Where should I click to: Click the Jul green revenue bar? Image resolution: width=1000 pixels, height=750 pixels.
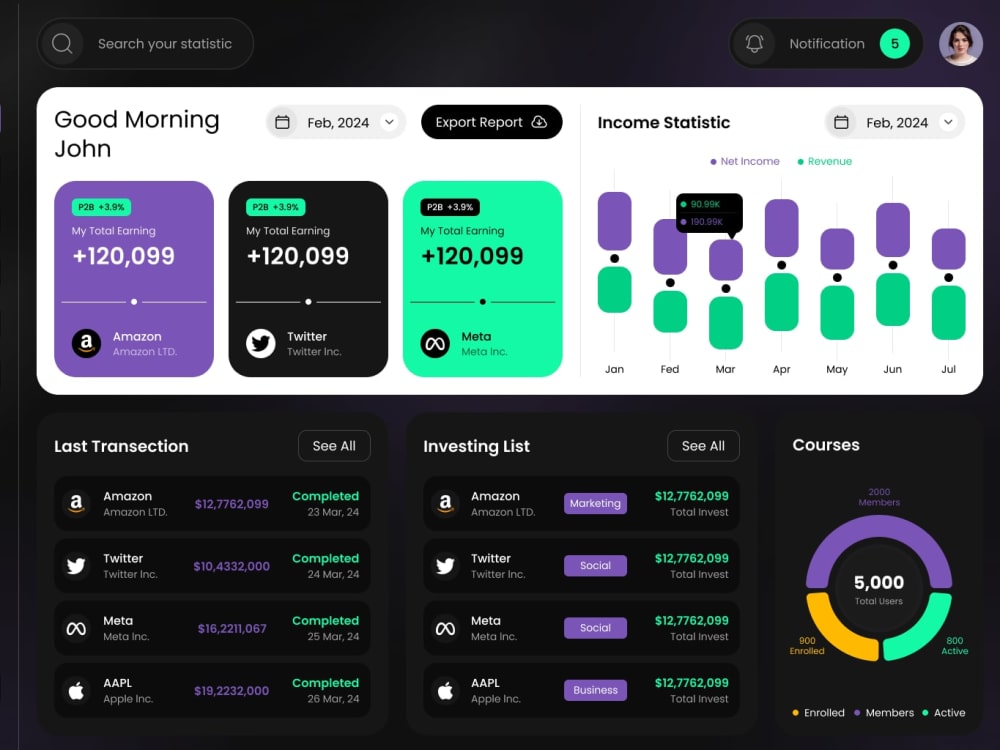point(948,312)
